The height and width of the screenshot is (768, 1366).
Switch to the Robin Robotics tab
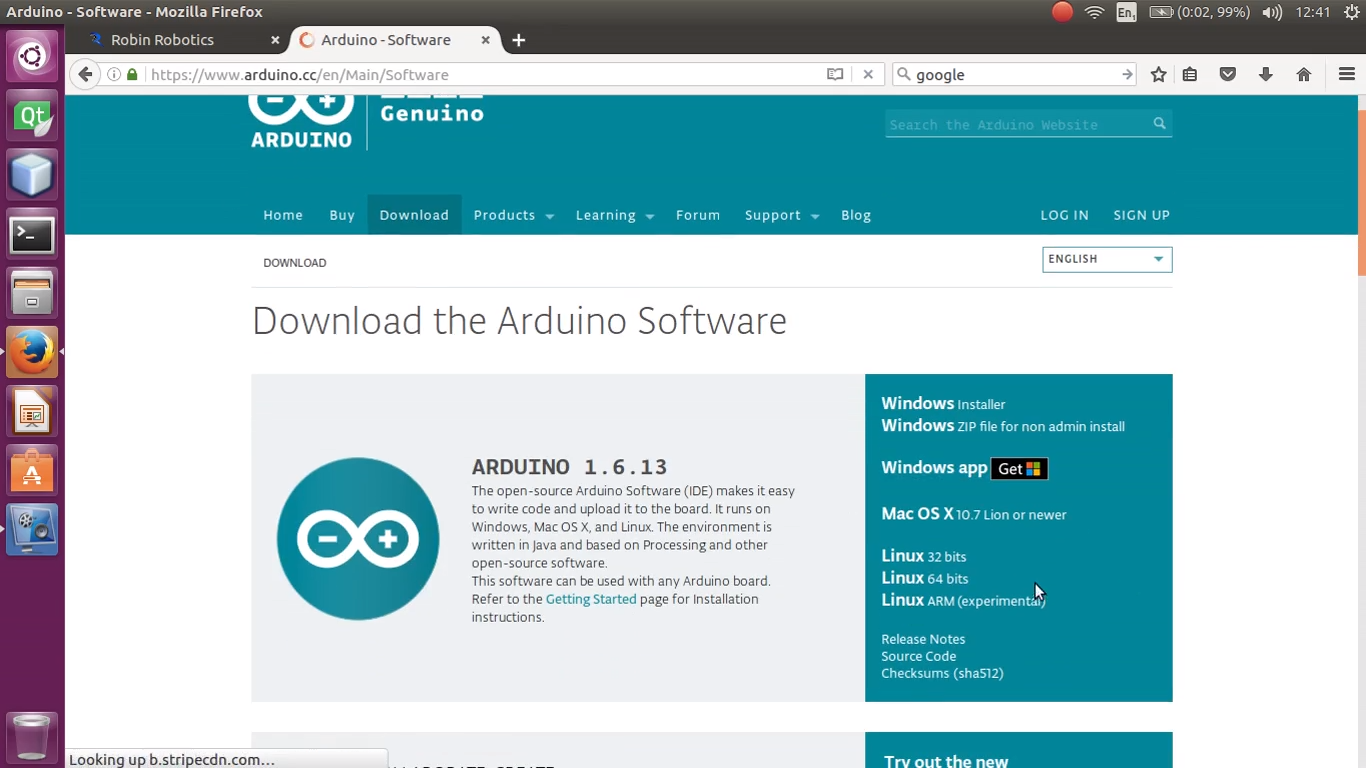point(163,40)
